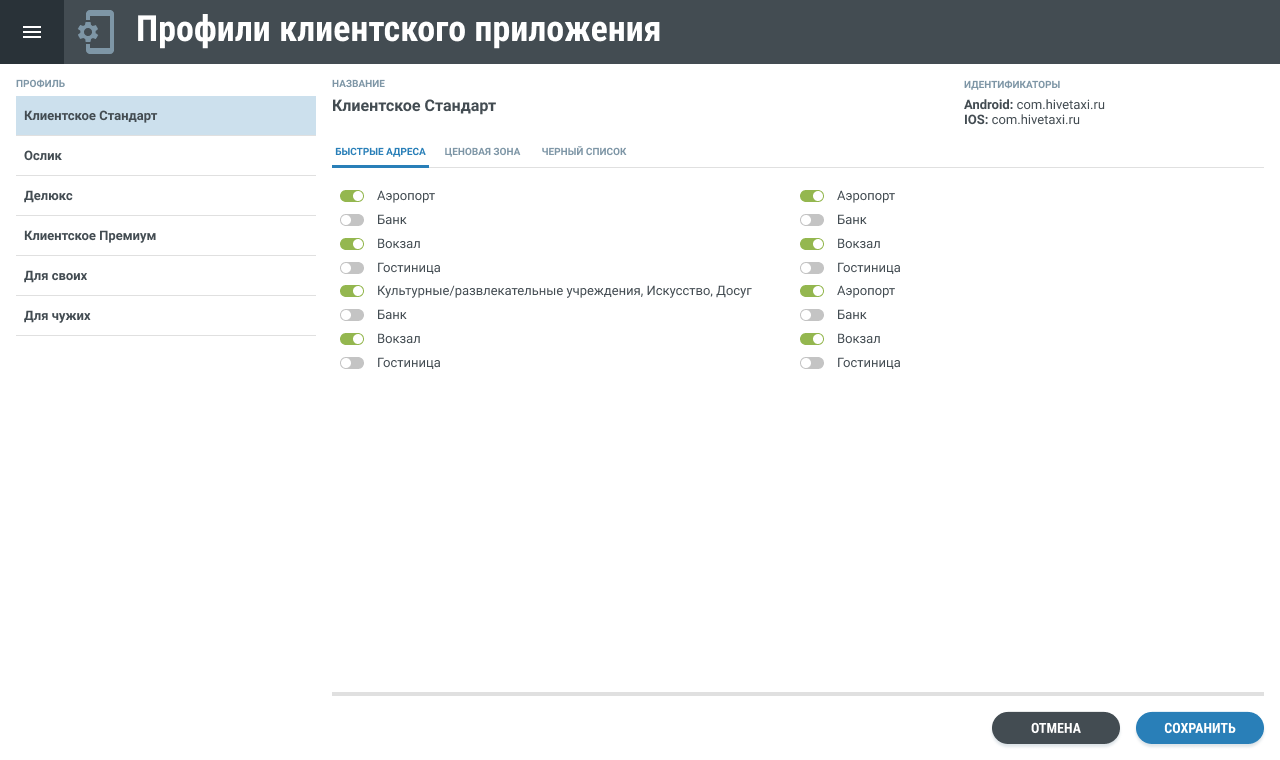Select the Для своих profile
This screenshot has height=760, width=1280.
coord(166,276)
